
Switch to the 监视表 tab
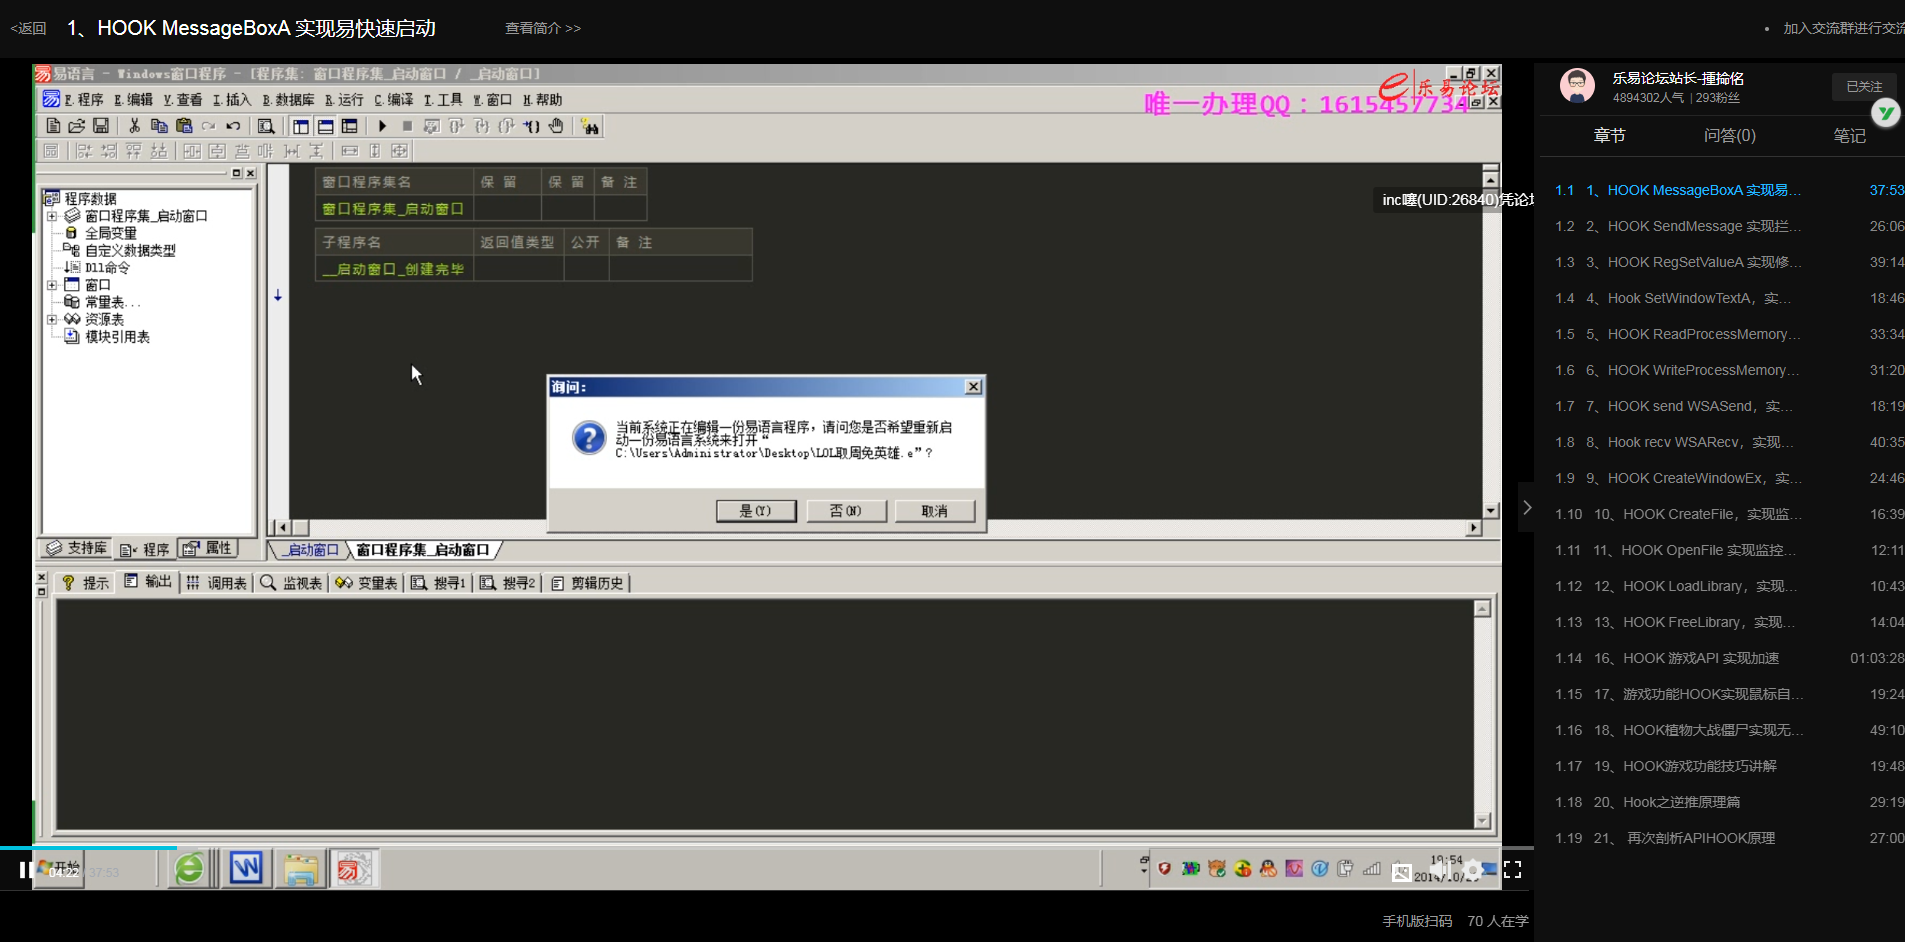[x=292, y=583]
